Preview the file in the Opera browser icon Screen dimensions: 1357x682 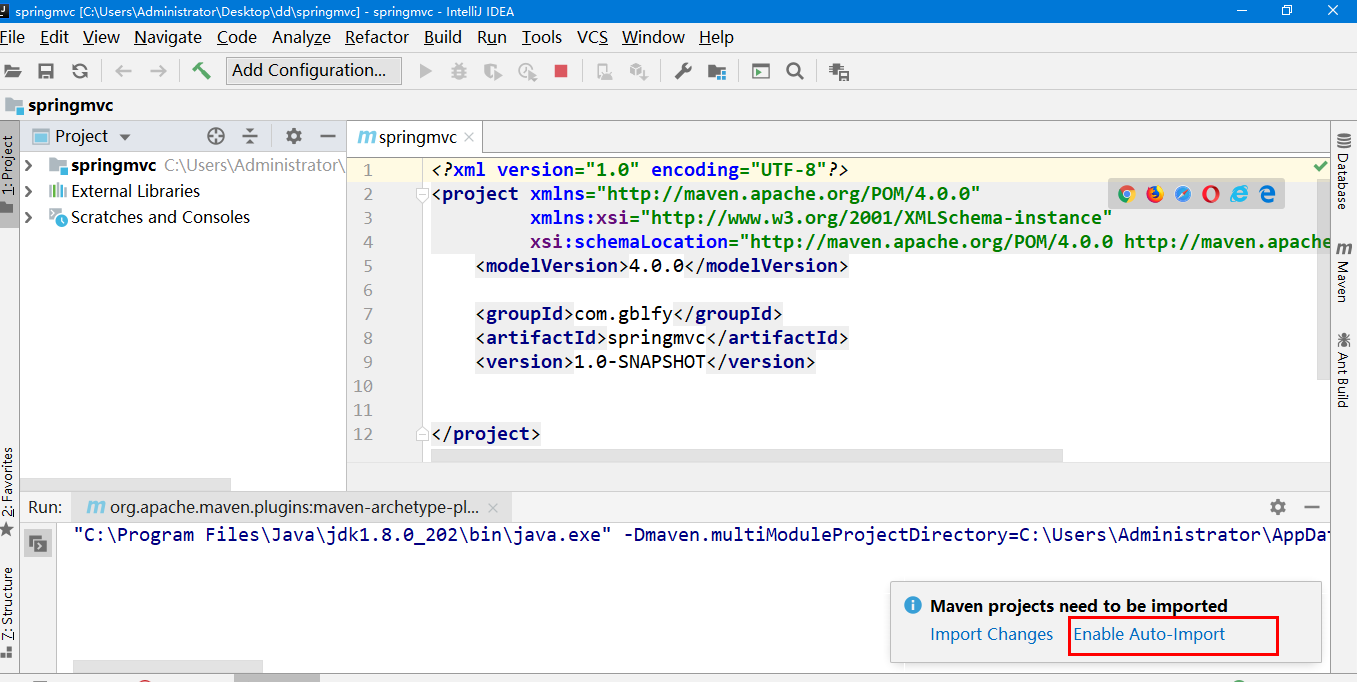pos(1211,194)
